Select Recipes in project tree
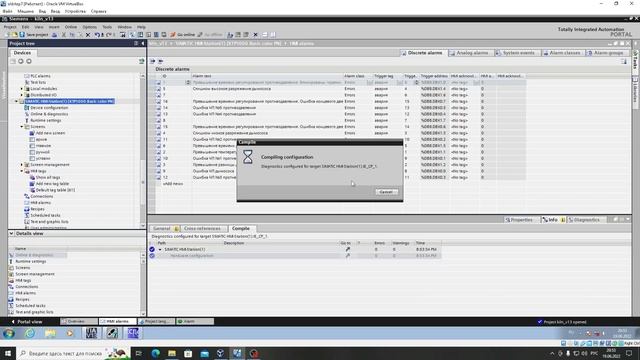The image size is (640, 360). point(38,209)
